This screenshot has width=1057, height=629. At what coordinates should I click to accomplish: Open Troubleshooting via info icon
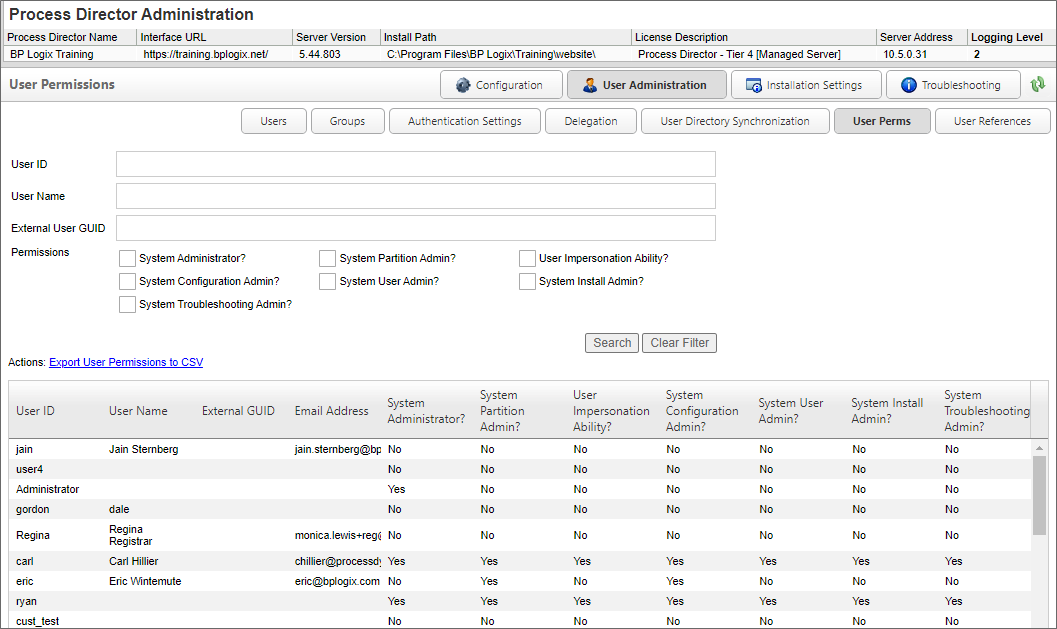click(x=908, y=85)
